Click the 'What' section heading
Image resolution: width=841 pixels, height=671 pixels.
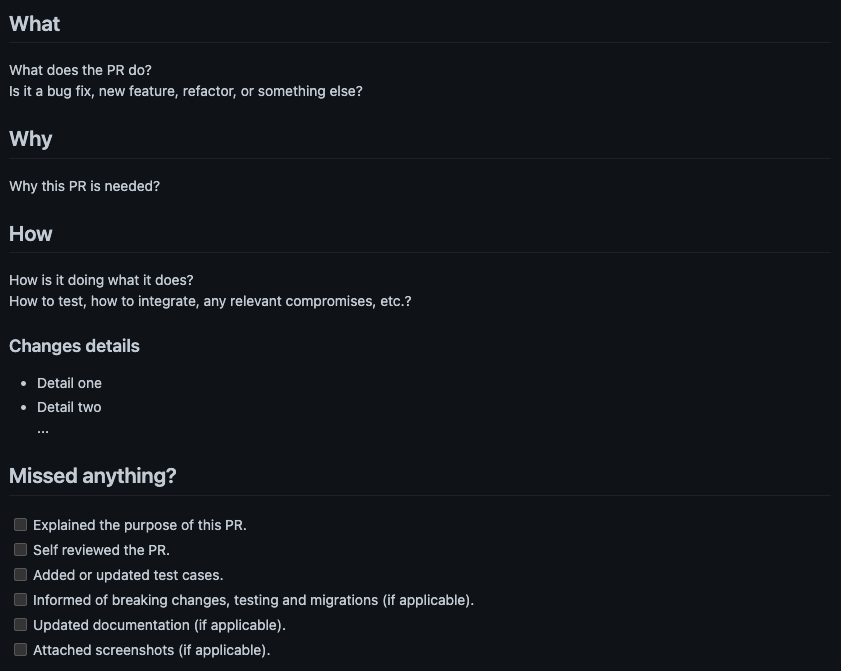pos(35,24)
